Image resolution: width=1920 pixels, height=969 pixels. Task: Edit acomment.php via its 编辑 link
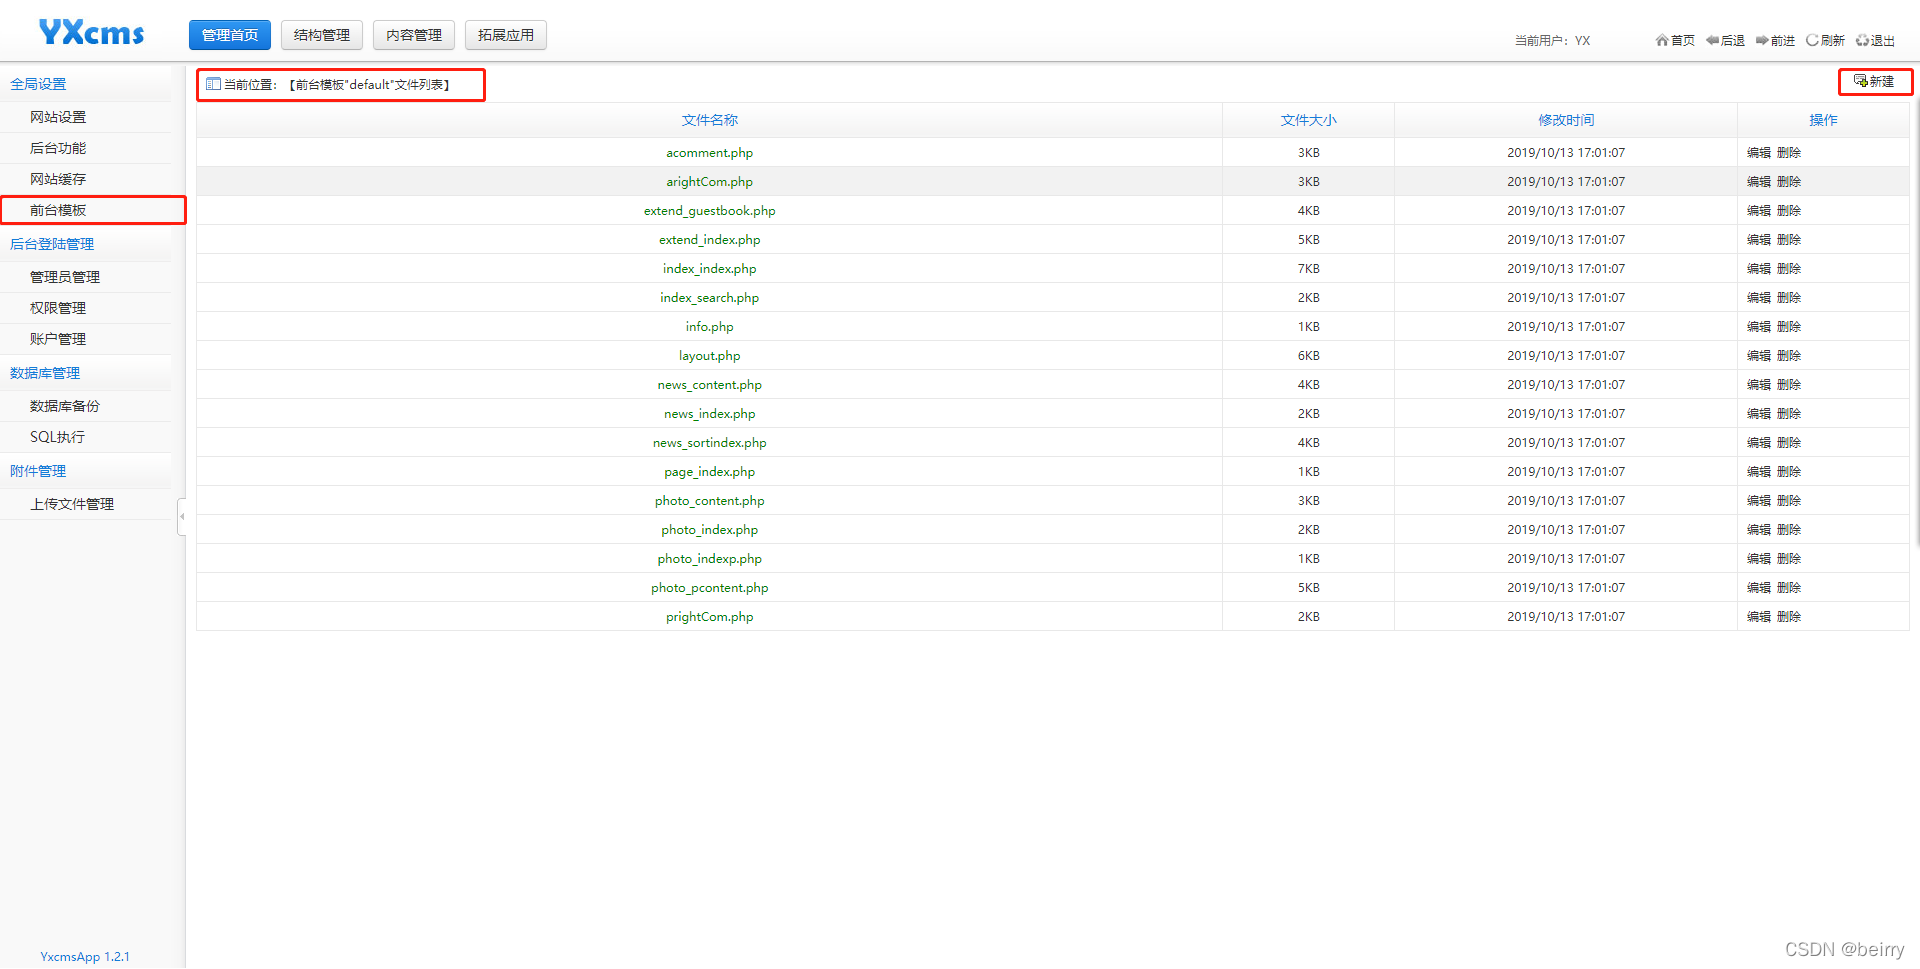1759,153
